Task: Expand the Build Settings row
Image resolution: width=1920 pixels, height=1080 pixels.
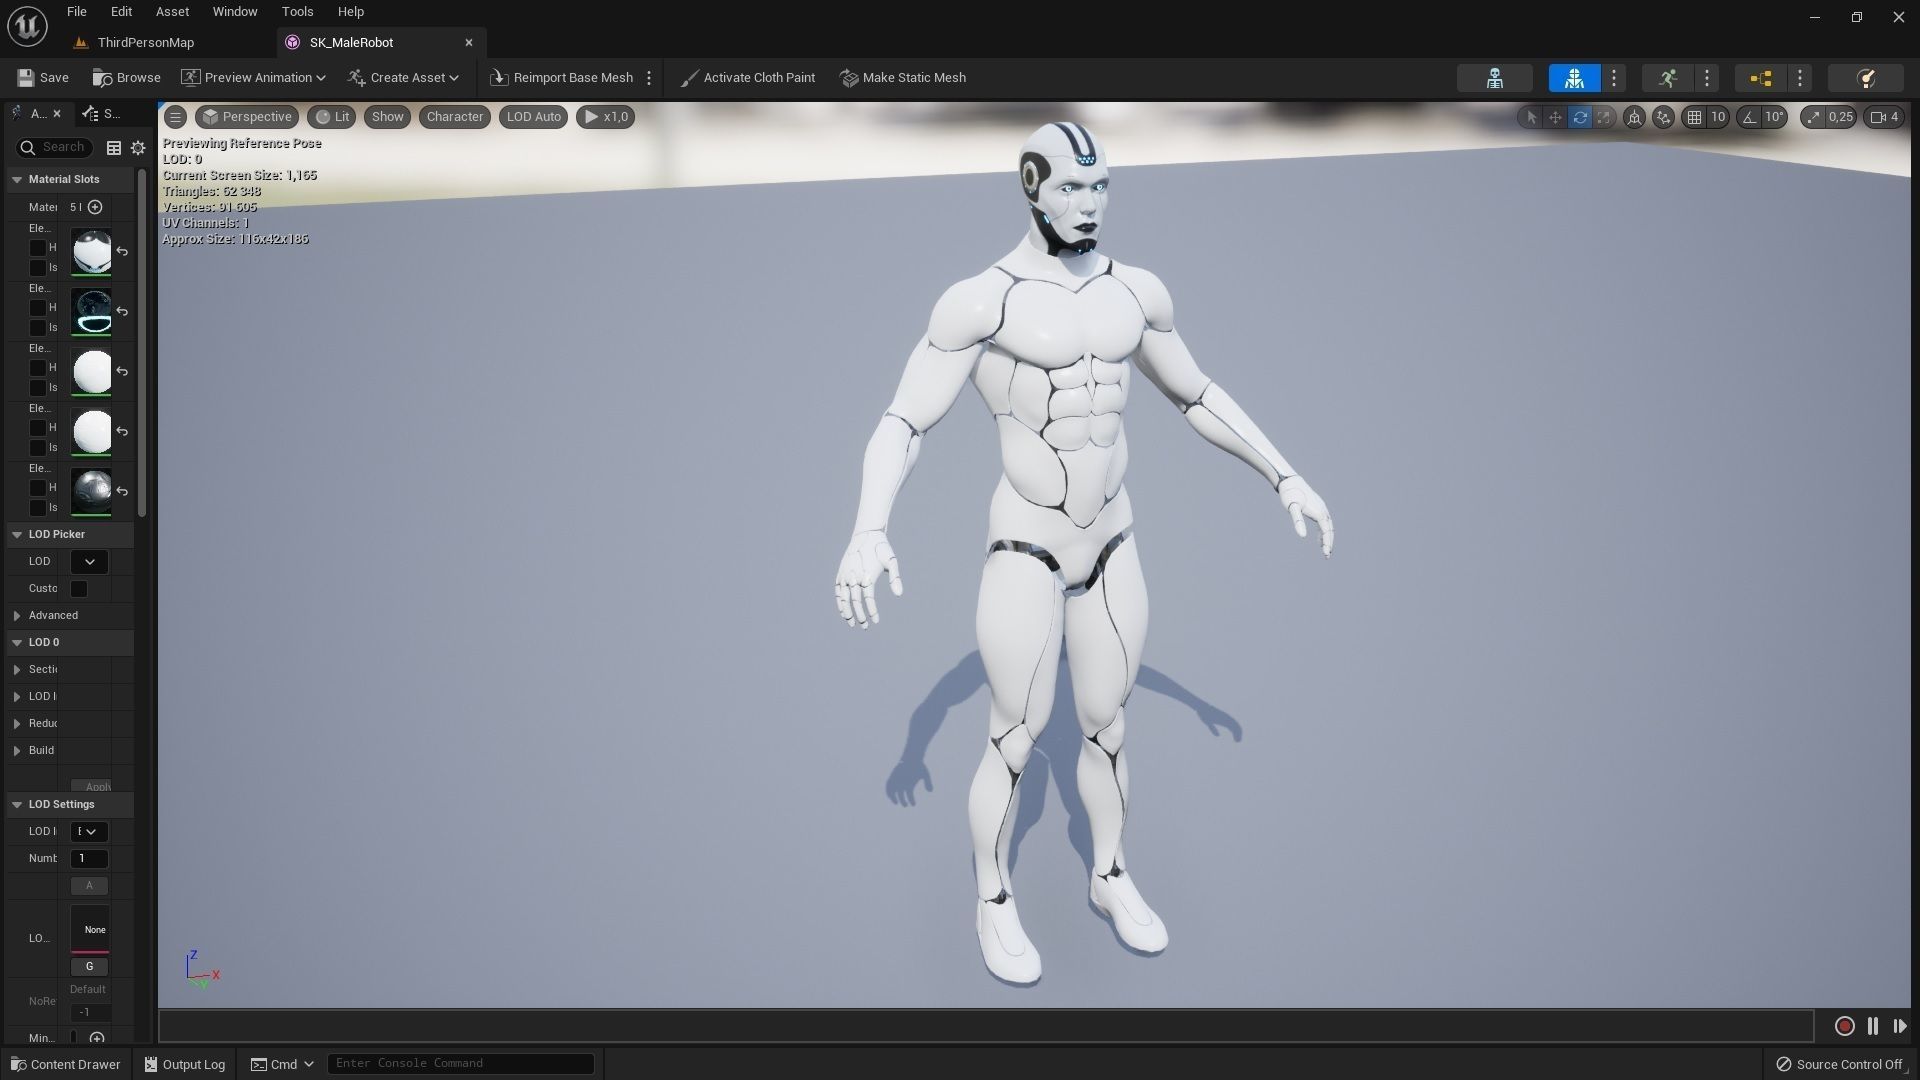Action: (x=17, y=751)
